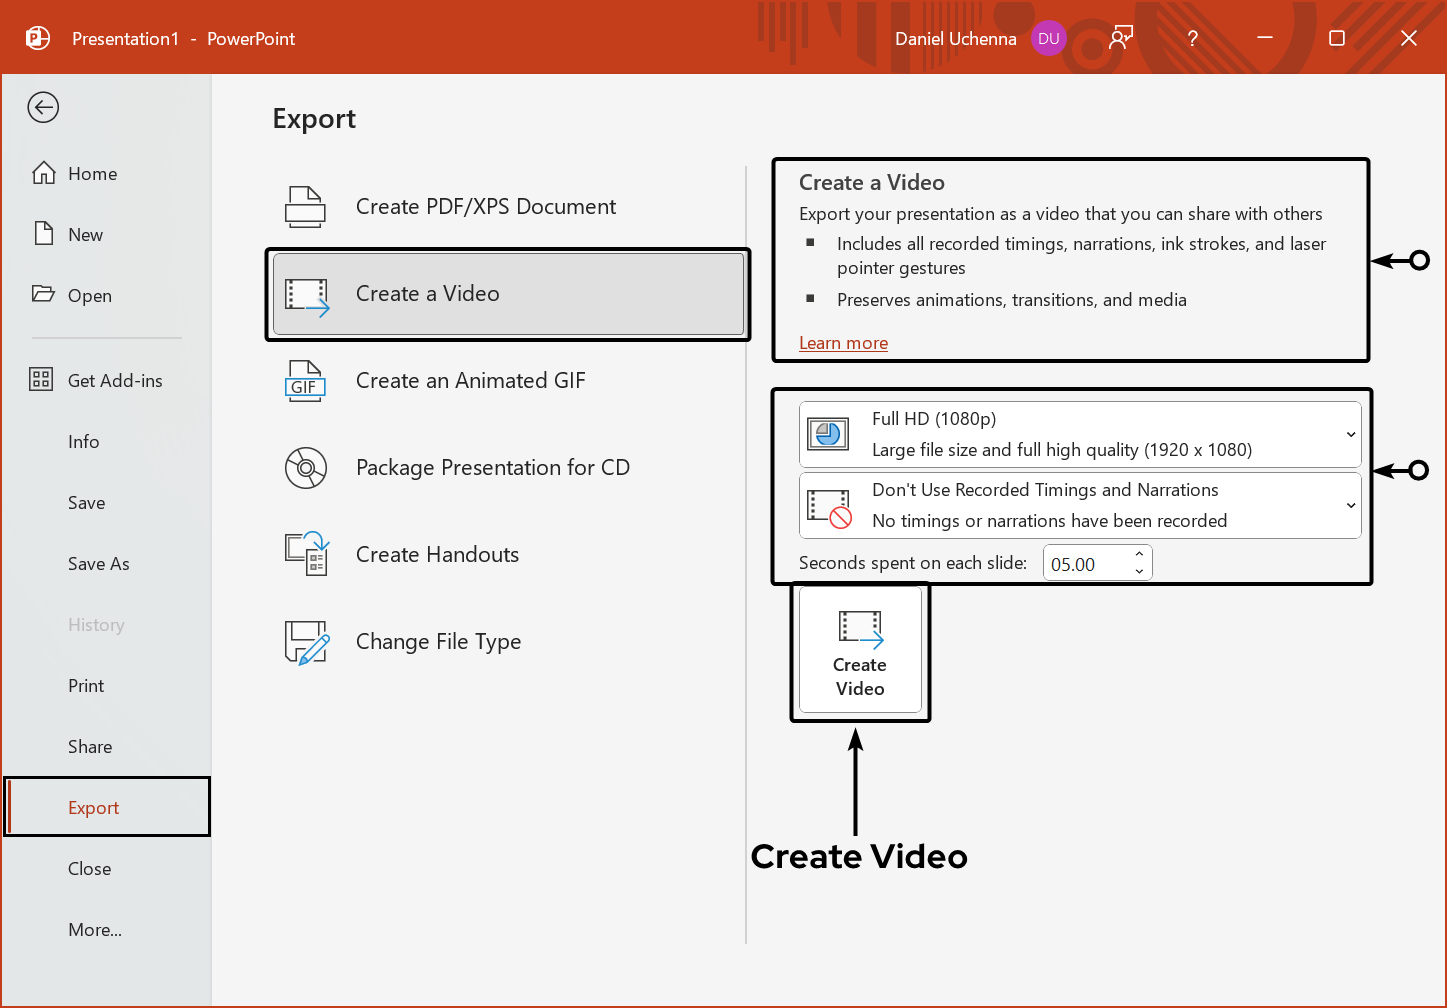Click the PowerPoint logo in title bar
Screen dimensions: 1447x1008
pyautogui.click(x=37, y=37)
